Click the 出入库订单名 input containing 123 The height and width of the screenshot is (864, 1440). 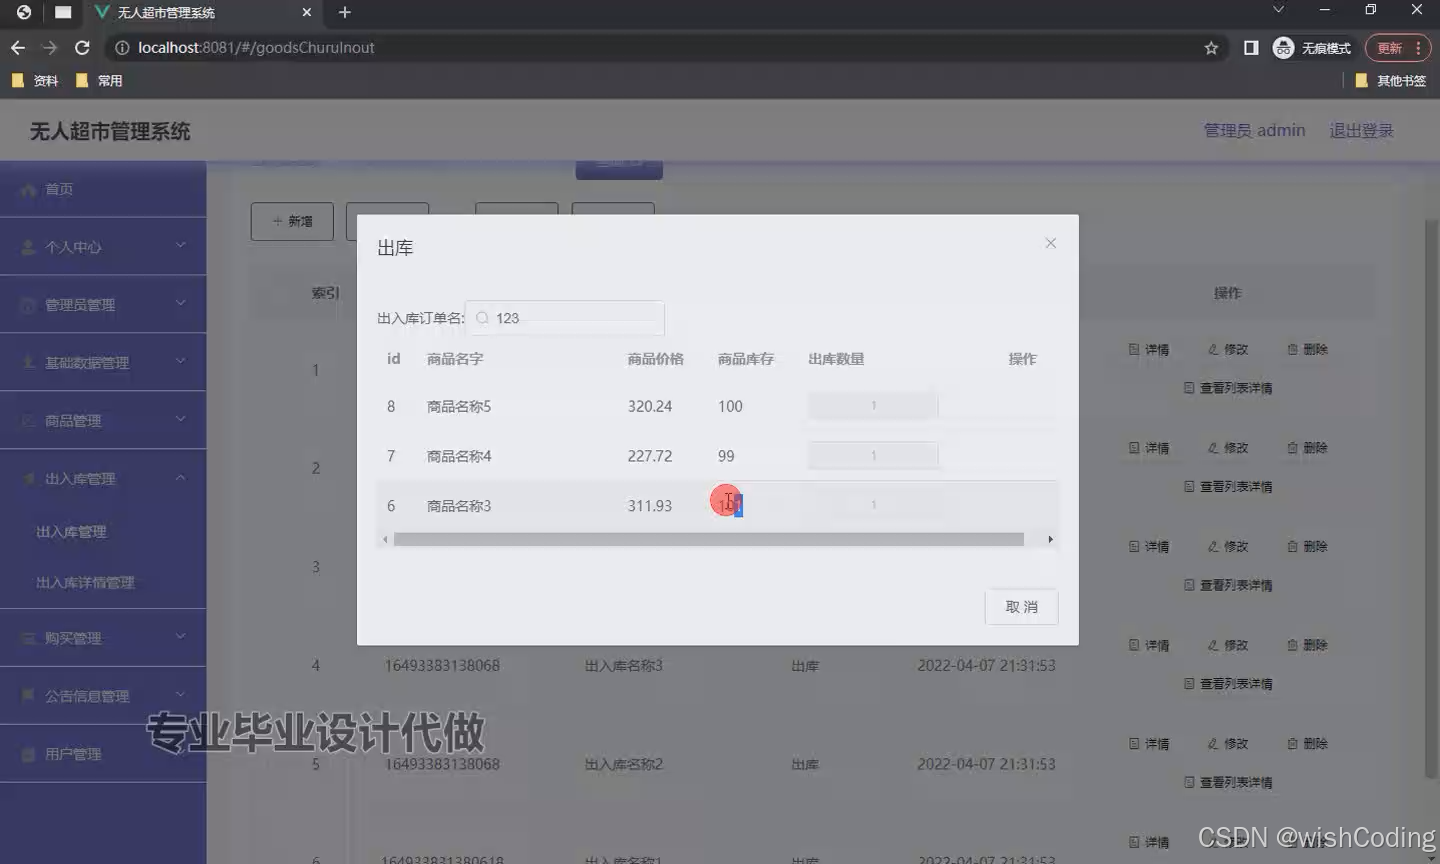(x=565, y=317)
